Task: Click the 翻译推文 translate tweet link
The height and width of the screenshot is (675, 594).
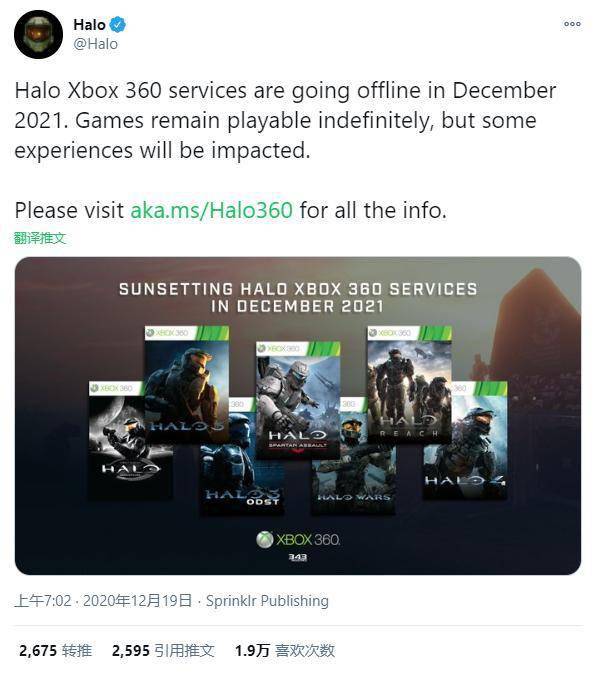Action: [x=40, y=238]
